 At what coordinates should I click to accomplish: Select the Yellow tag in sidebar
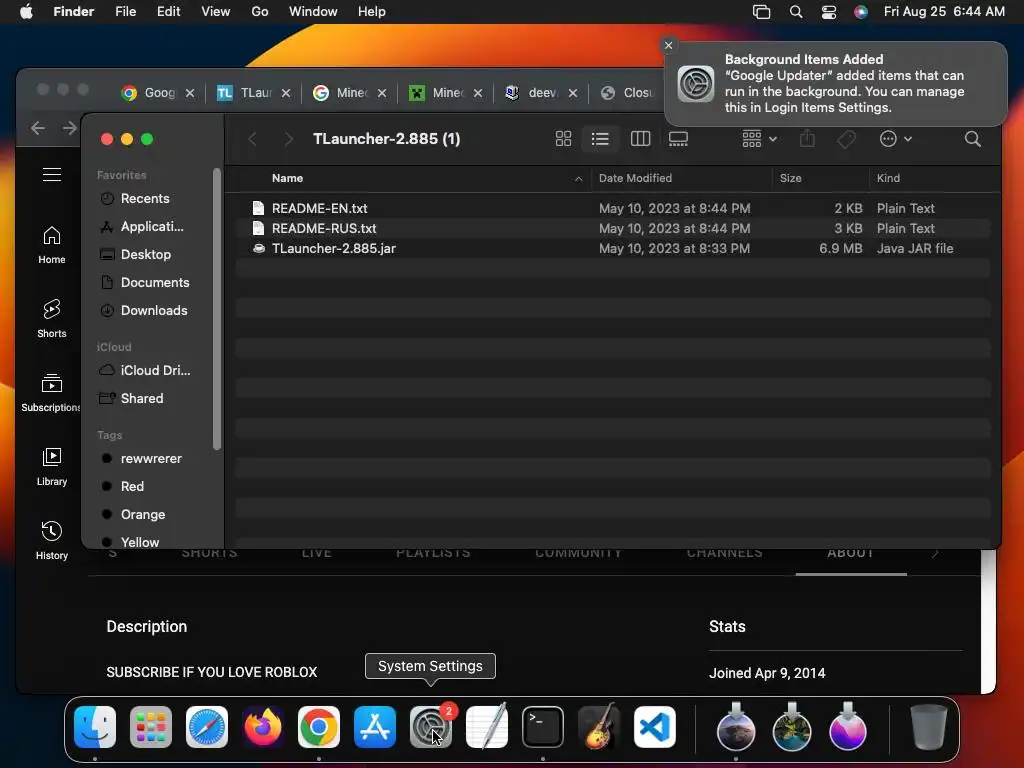[130, 542]
